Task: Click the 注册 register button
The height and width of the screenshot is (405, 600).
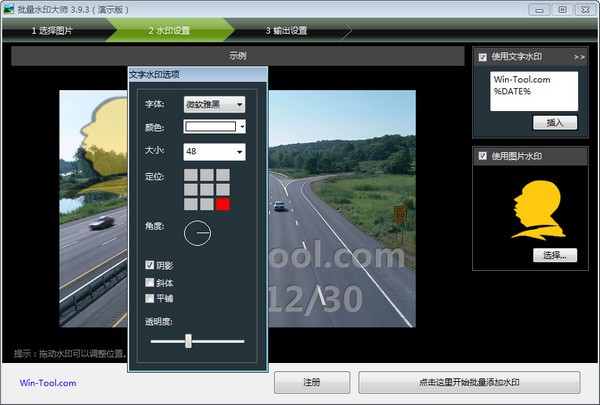Action: [312, 383]
